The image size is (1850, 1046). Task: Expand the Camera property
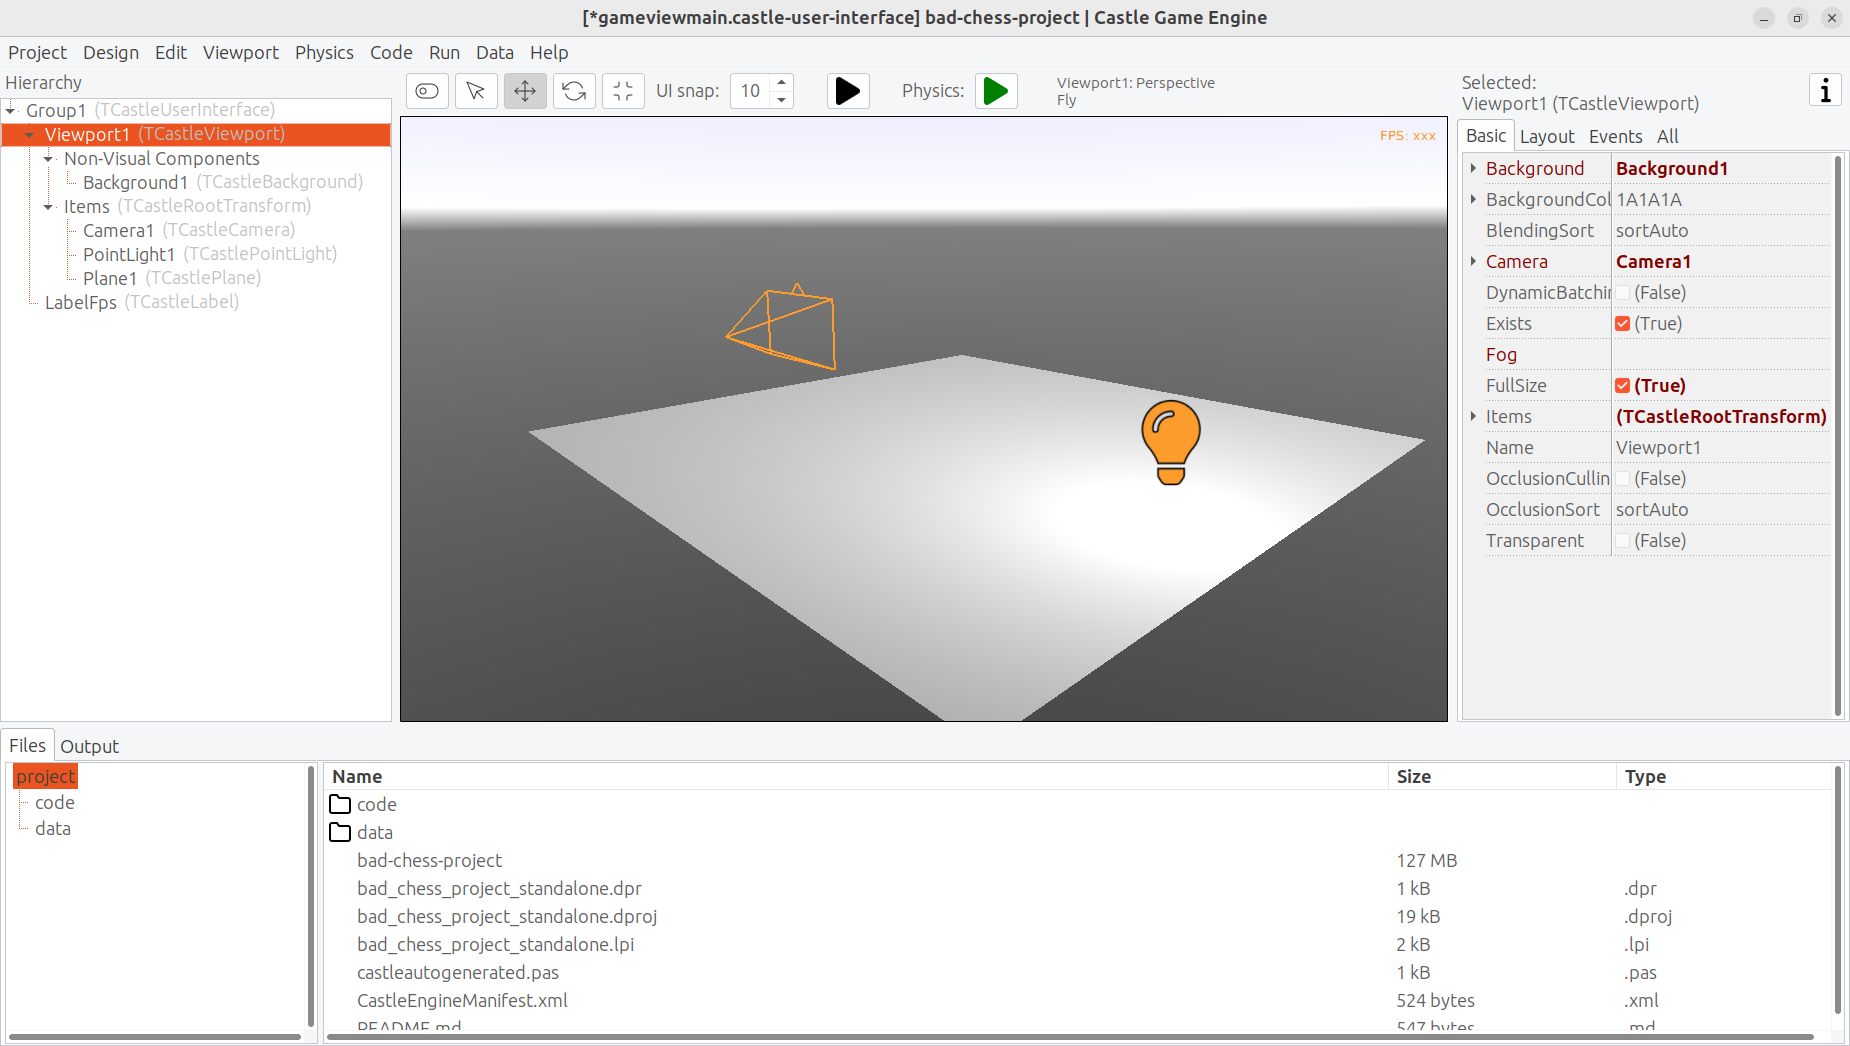pos(1473,262)
